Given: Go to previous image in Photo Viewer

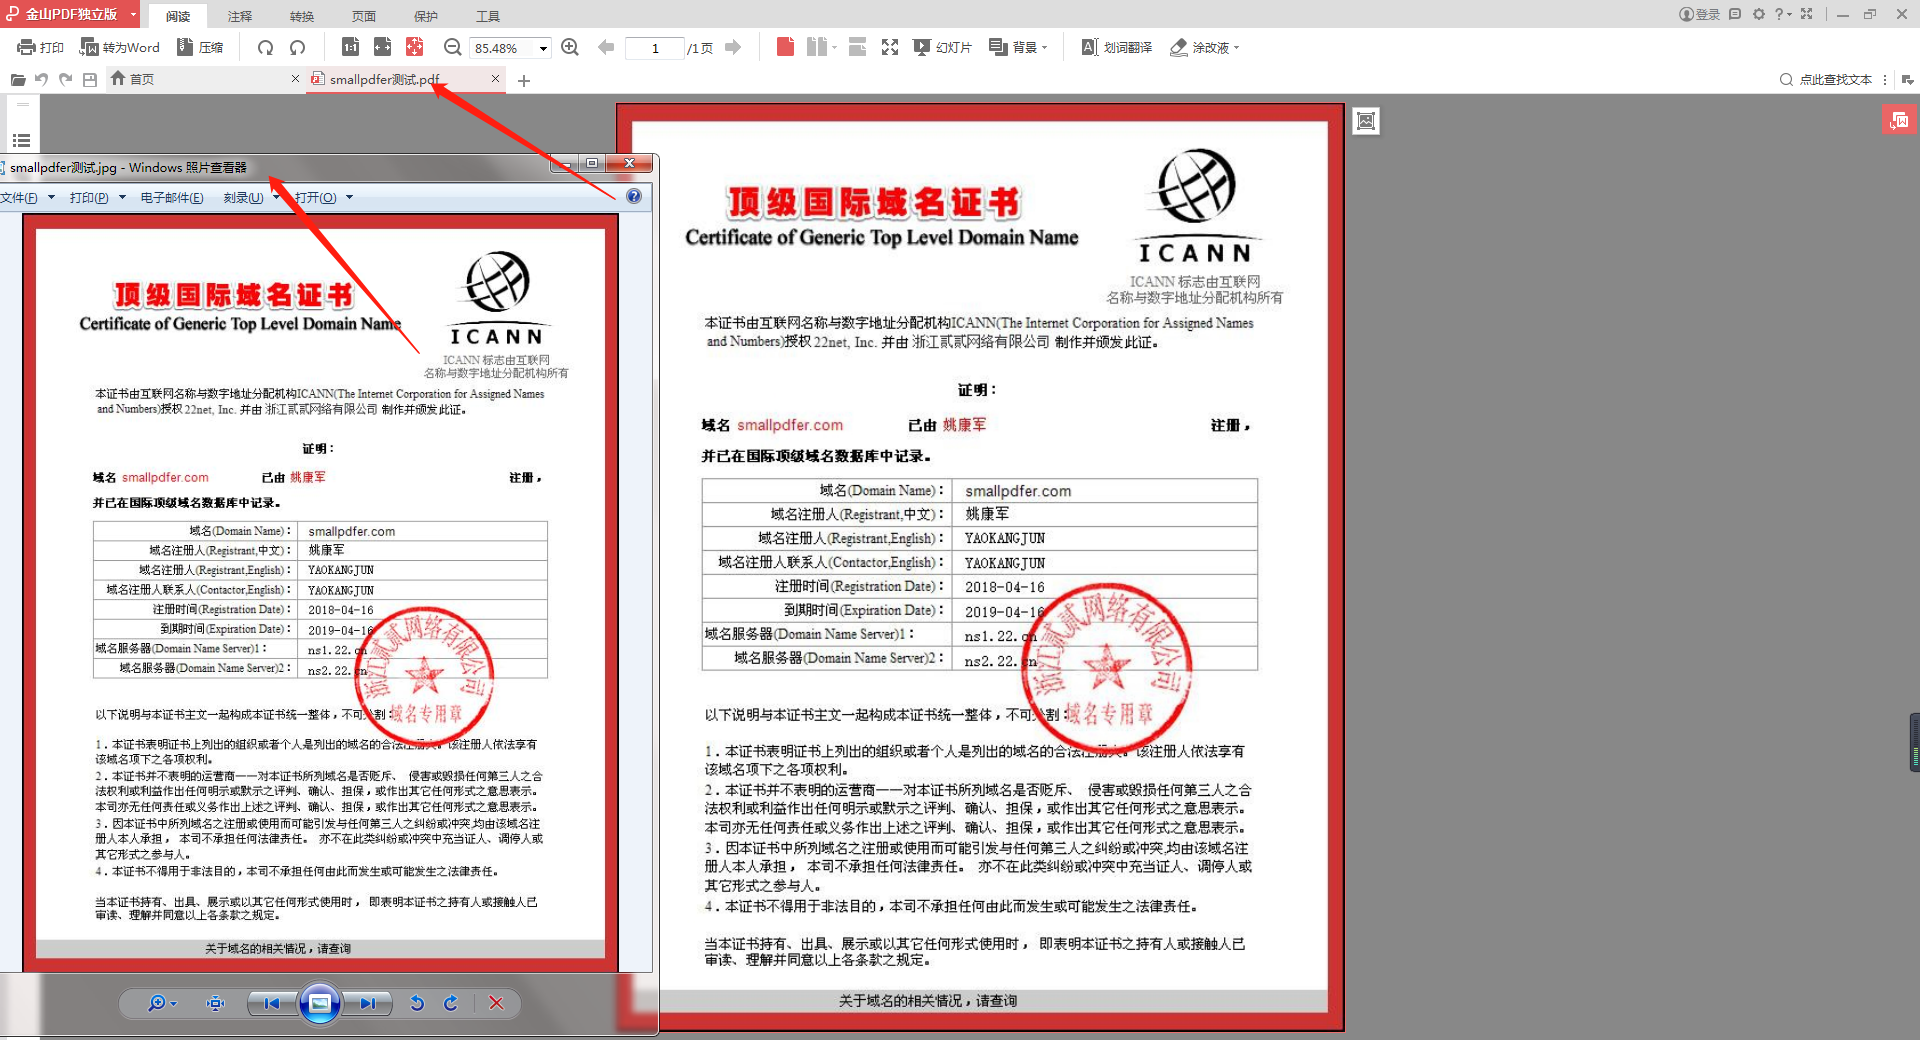Looking at the screenshot, I should coord(272,1003).
